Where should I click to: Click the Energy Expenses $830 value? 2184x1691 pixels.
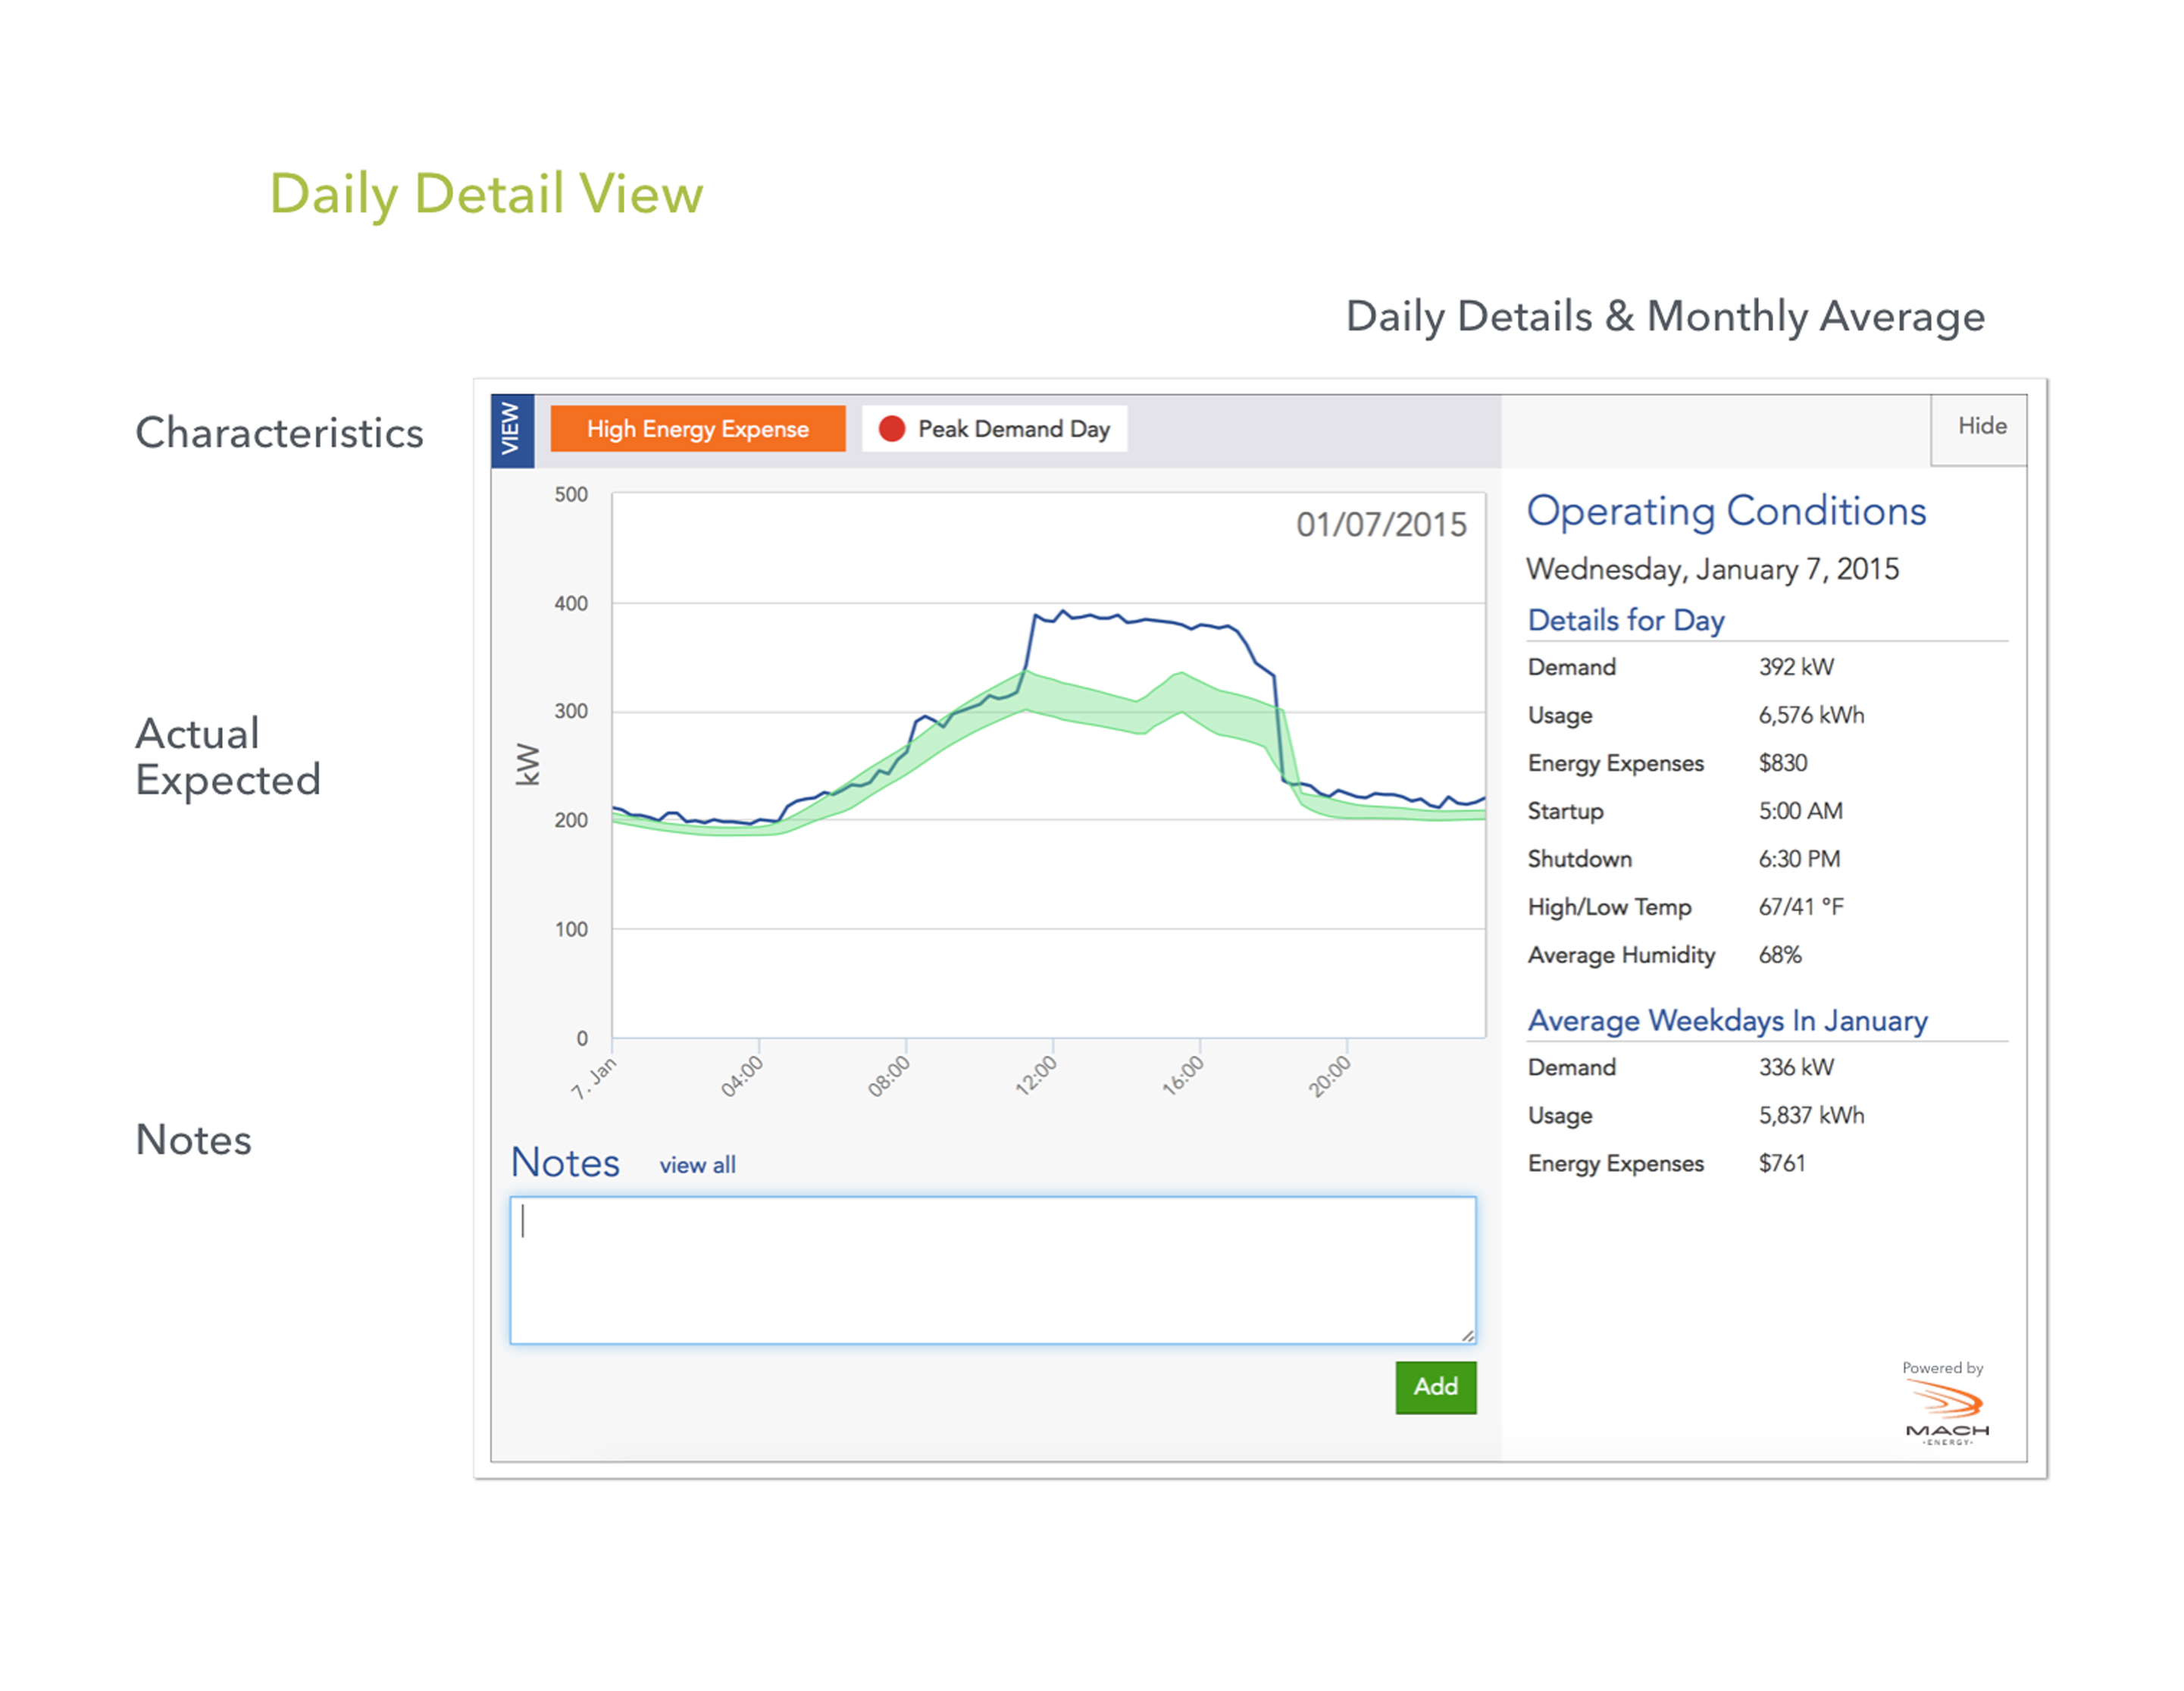click(1782, 763)
